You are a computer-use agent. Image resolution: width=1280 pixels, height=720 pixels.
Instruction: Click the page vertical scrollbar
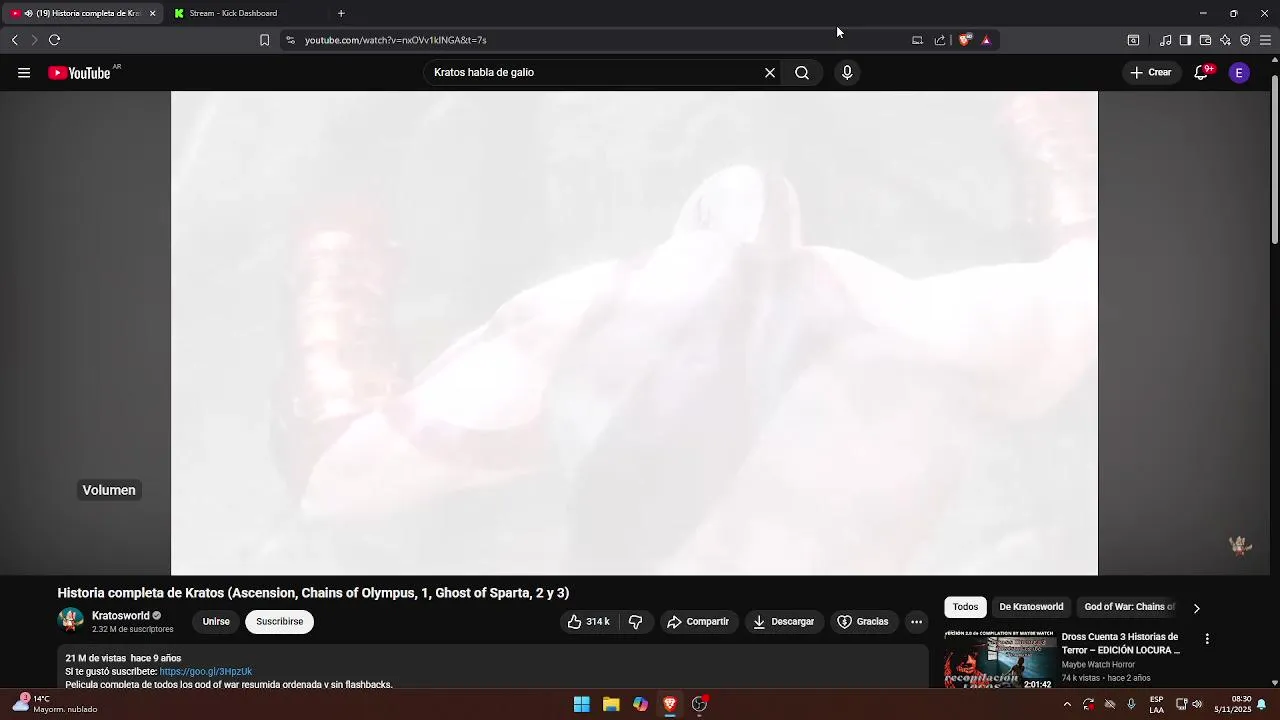tap(1274, 160)
